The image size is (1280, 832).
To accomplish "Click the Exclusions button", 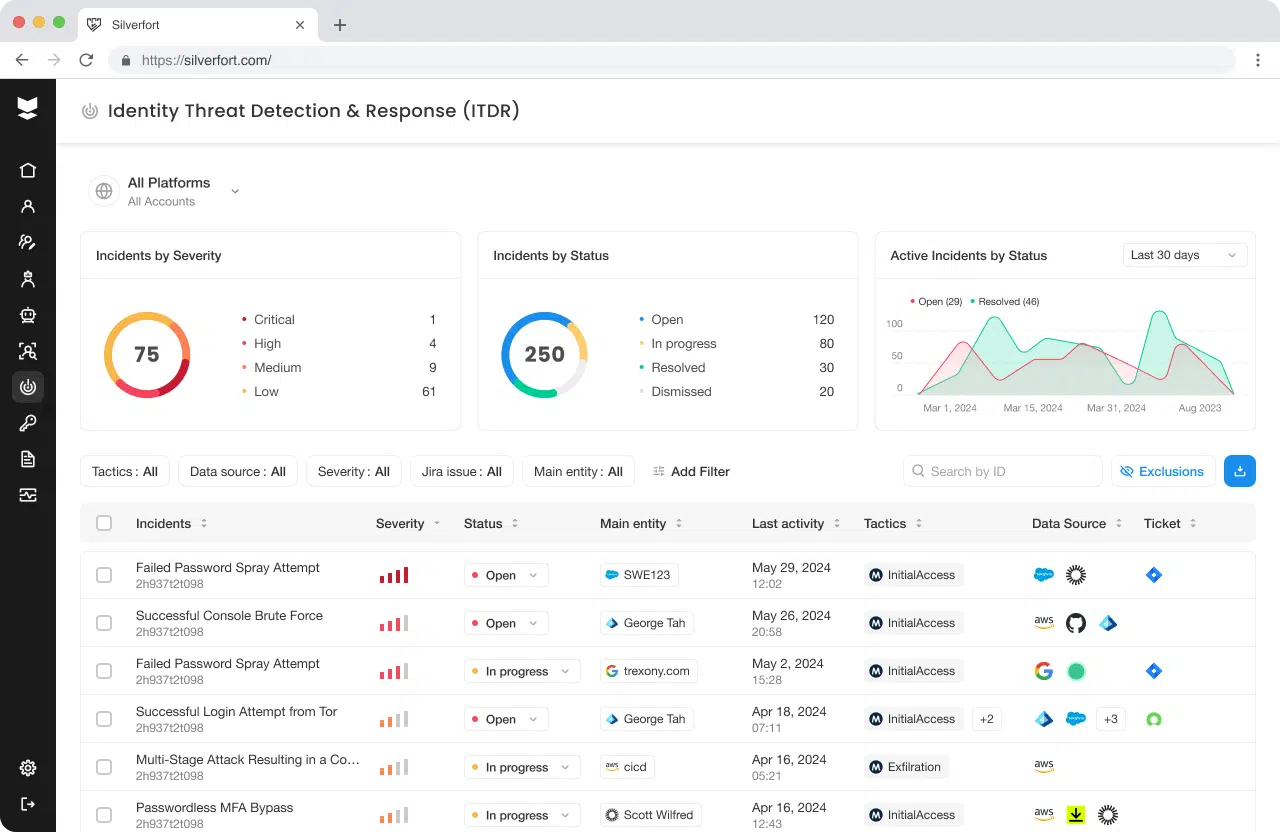I will point(1162,471).
